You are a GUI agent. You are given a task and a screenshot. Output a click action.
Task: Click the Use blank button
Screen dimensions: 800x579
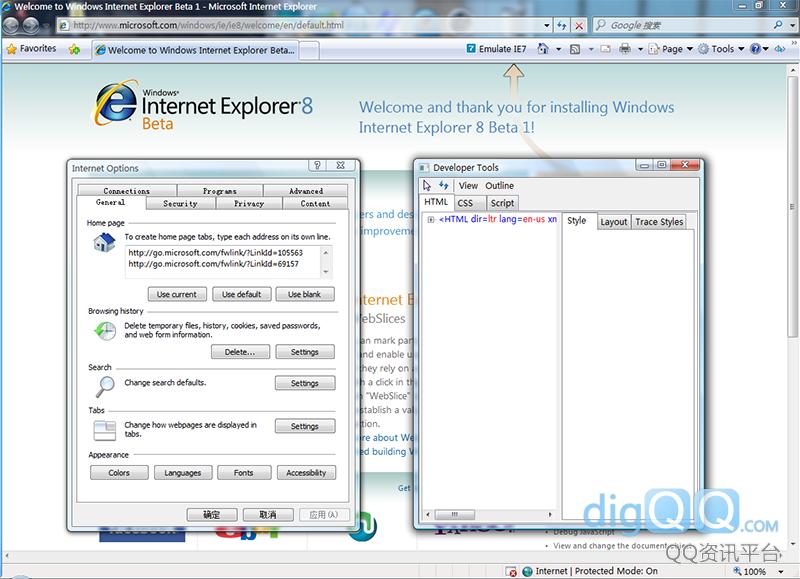point(305,294)
